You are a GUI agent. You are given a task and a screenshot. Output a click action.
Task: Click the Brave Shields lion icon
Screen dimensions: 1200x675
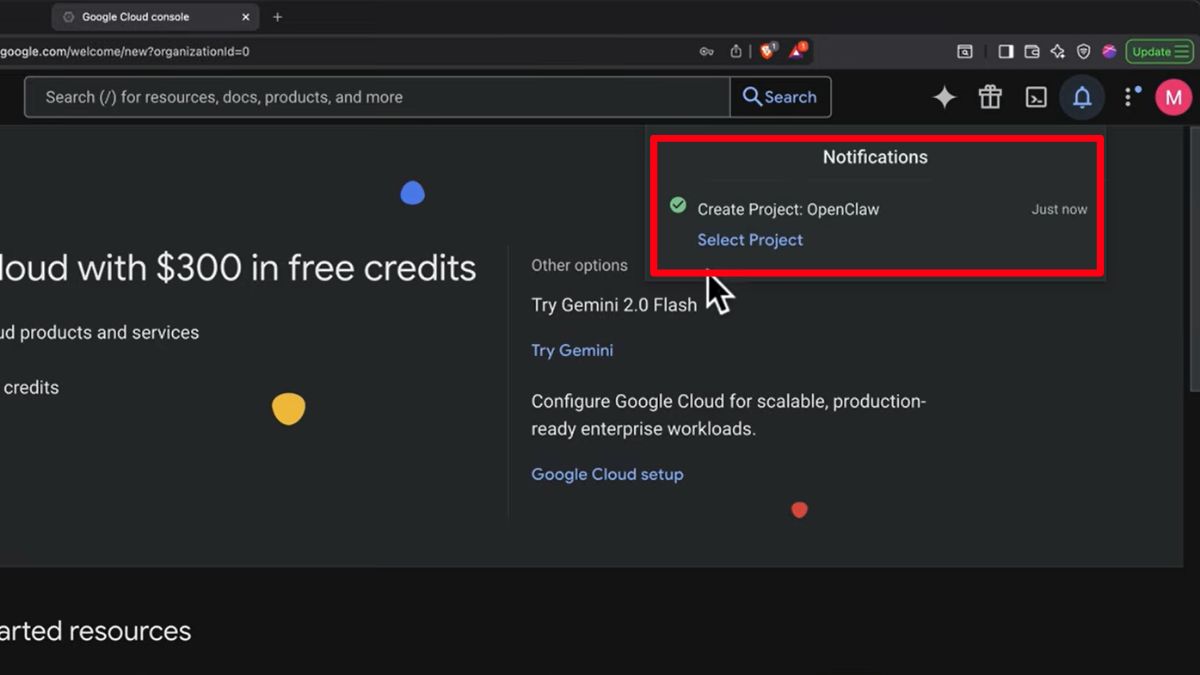tap(767, 51)
